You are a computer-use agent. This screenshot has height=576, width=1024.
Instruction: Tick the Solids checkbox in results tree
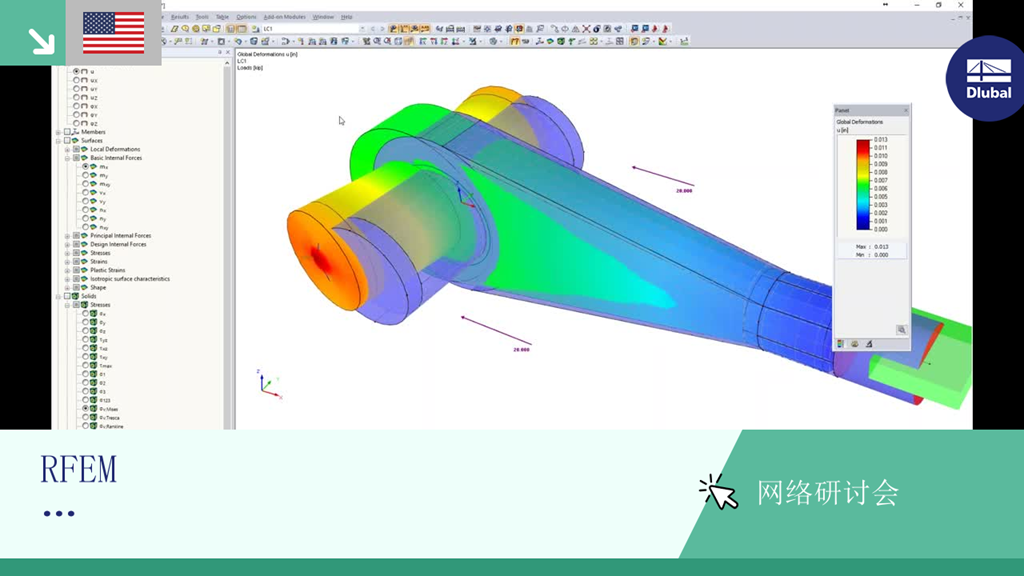(x=67, y=296)
